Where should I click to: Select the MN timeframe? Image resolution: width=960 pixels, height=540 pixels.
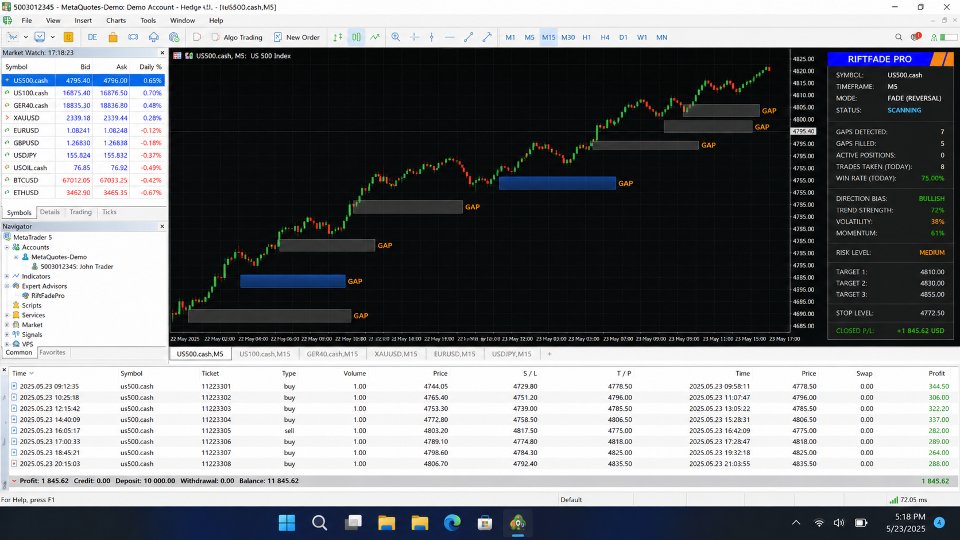662,37
